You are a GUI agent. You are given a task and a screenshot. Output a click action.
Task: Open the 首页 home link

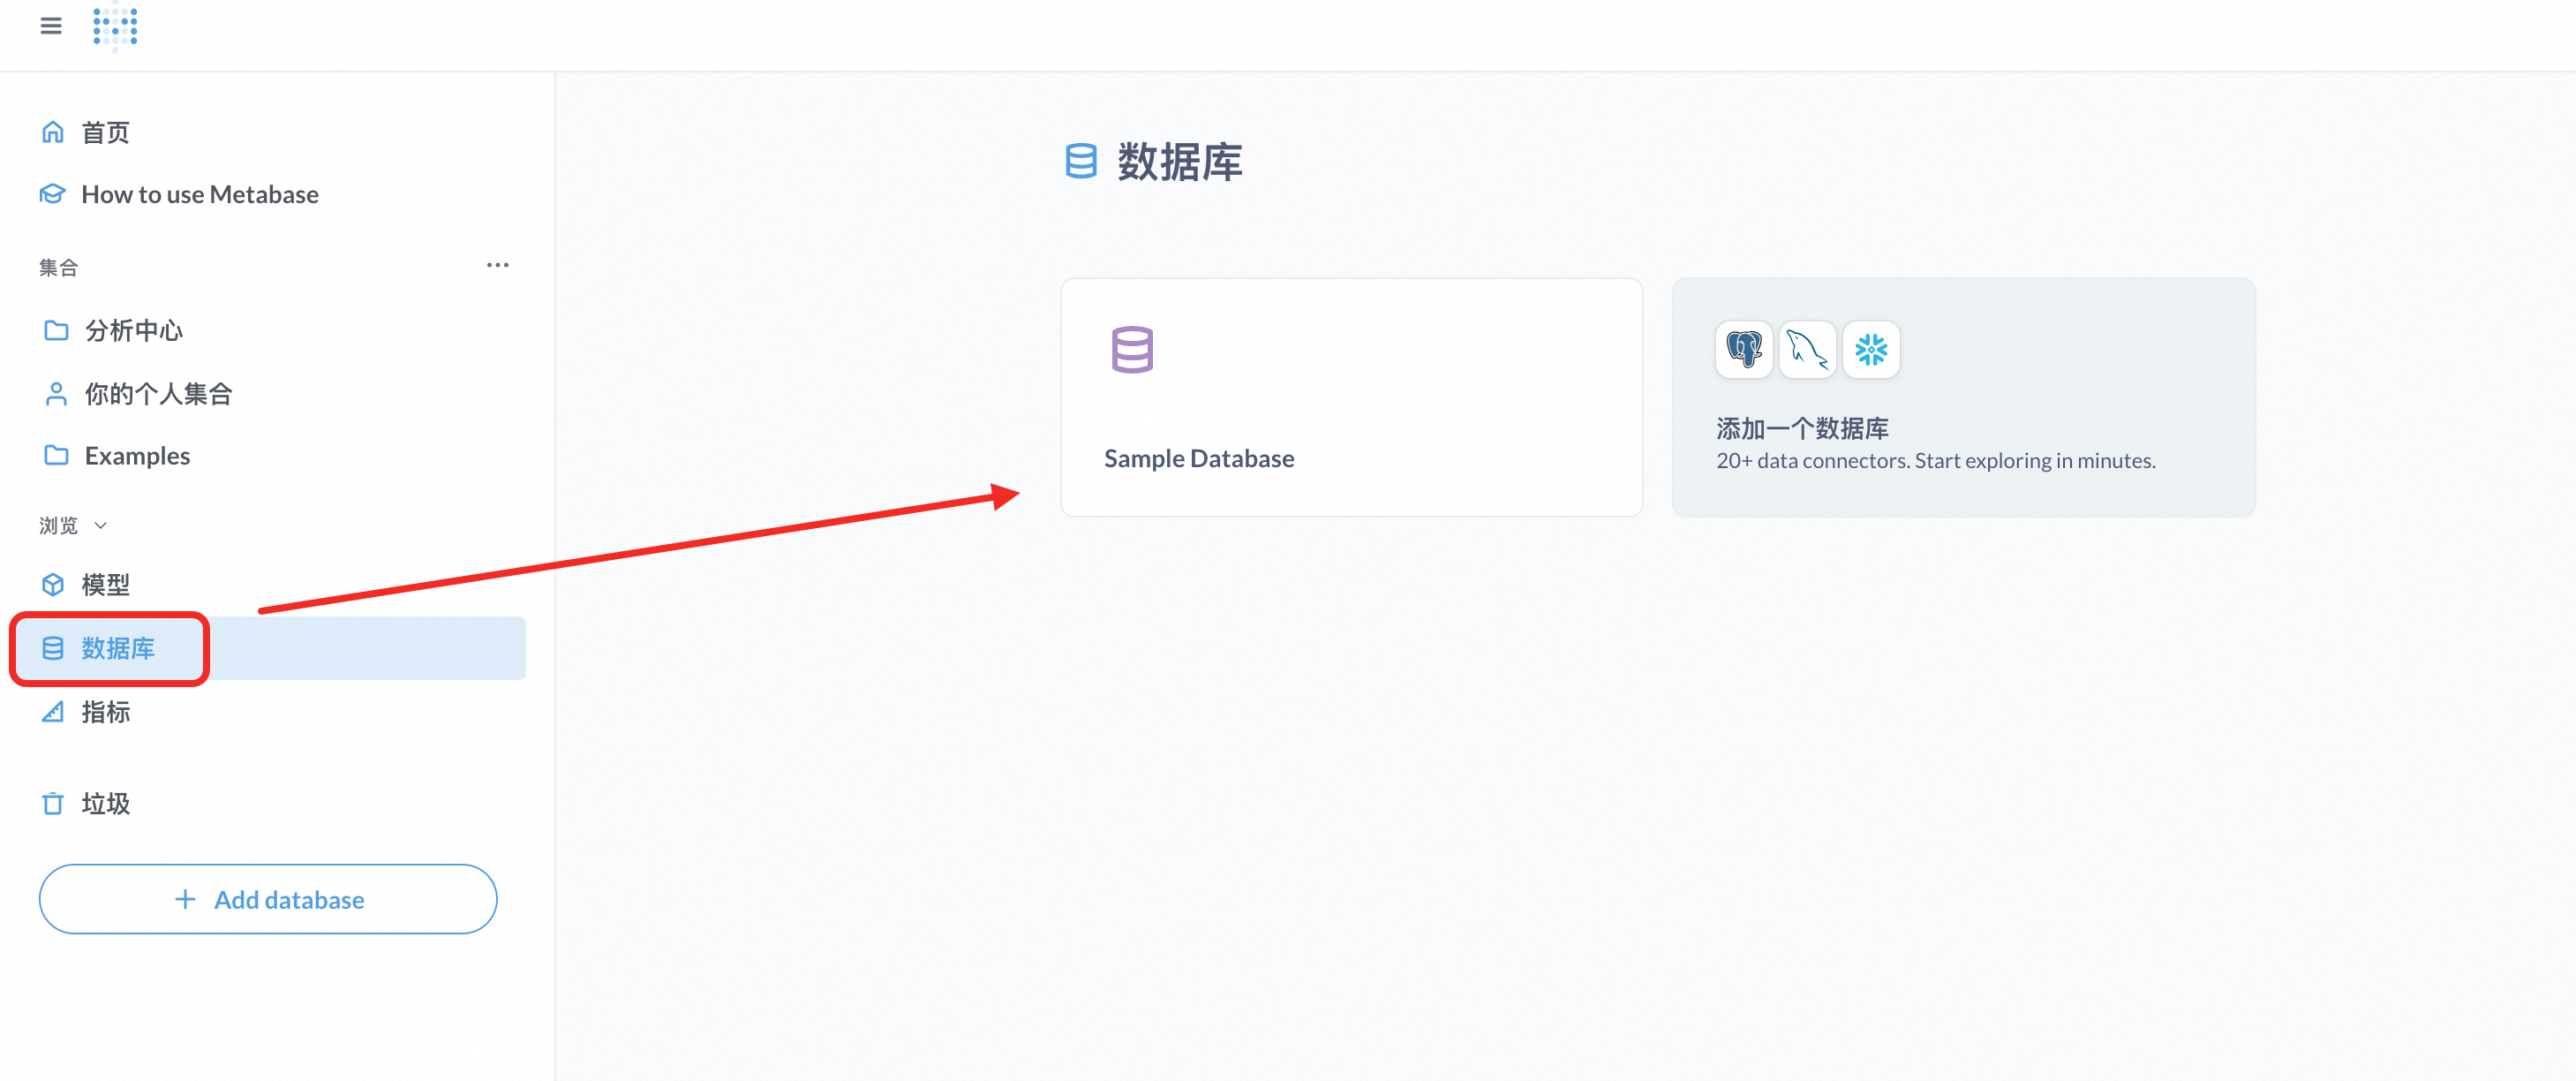pos(105,132)
